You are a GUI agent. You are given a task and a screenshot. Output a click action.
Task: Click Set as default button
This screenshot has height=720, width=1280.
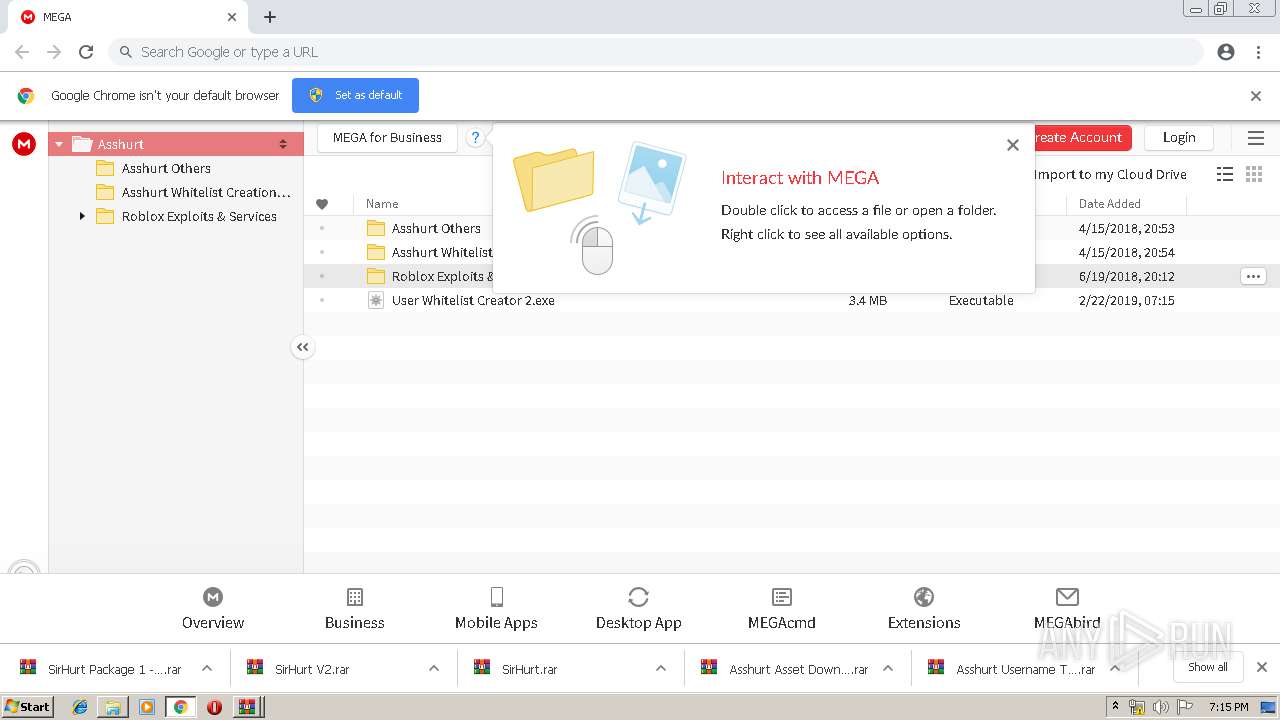pos(355,96)
